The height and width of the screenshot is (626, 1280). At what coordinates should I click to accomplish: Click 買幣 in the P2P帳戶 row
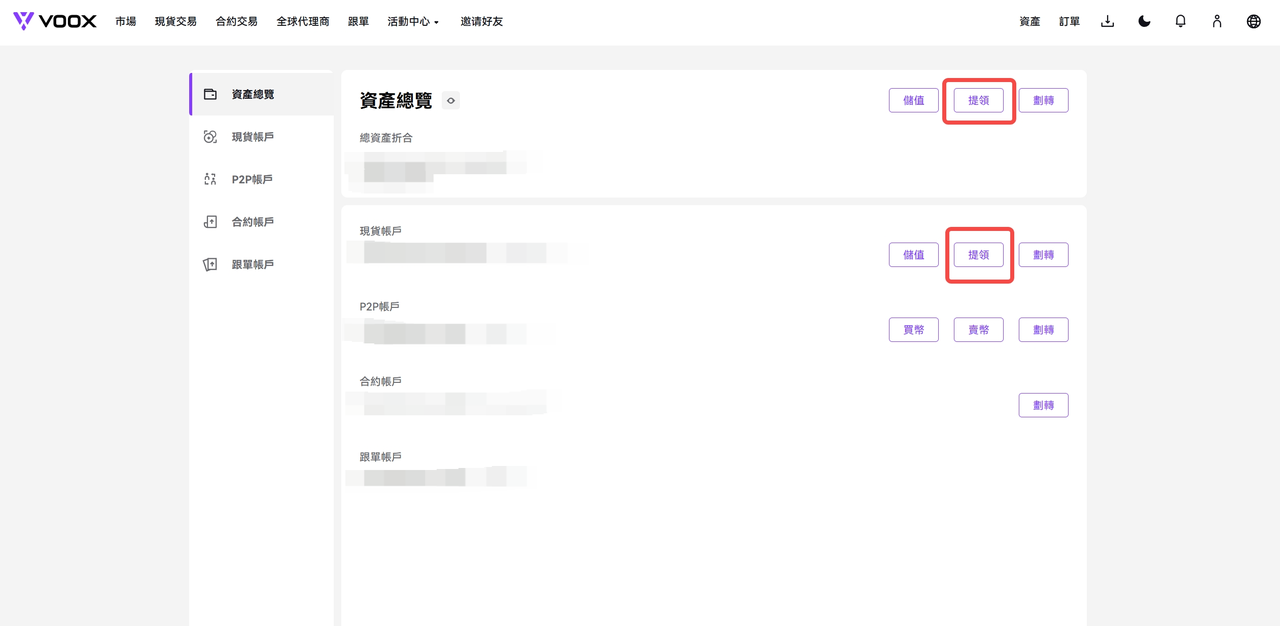tap(913, 330)
